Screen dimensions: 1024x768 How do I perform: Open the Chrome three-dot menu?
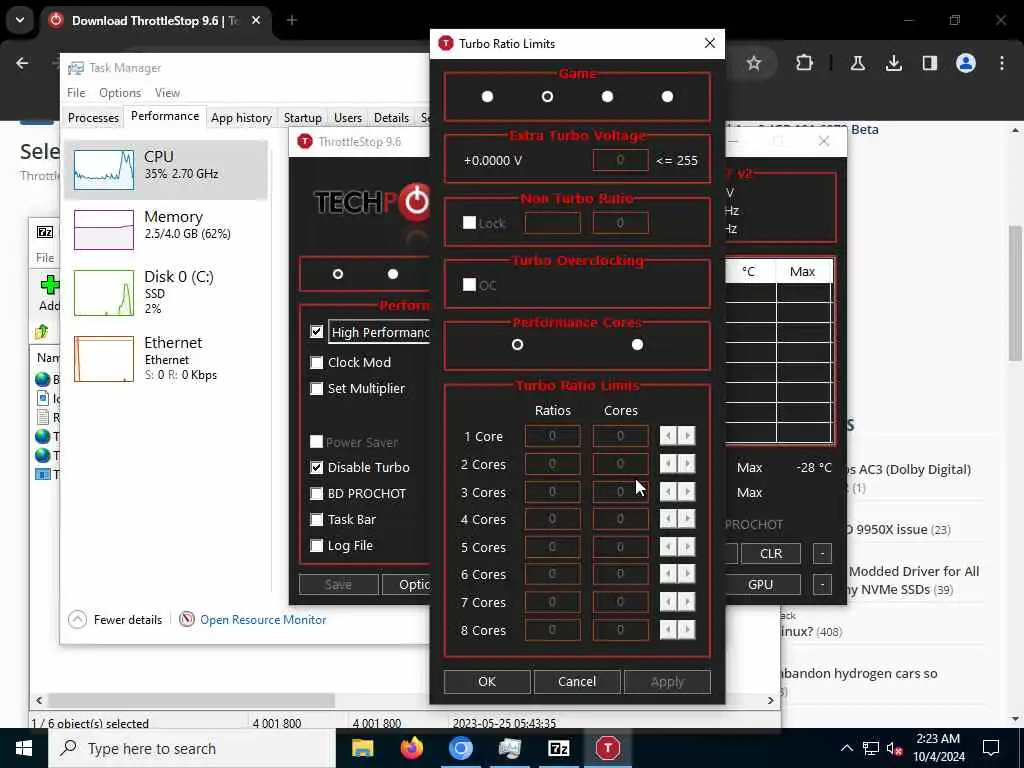tap(1002, 63)
